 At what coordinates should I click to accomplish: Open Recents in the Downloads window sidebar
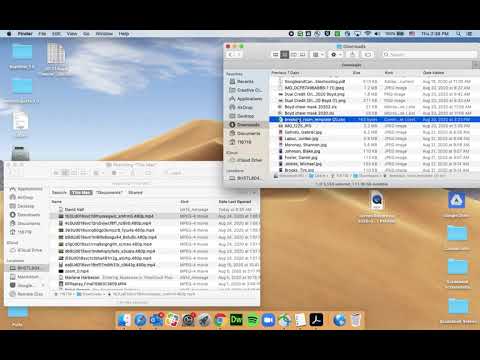245,81
